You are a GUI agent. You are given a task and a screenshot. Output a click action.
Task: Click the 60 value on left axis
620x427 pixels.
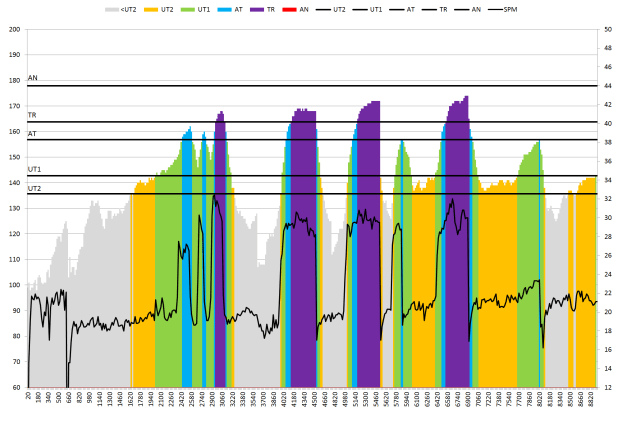coord(16,387)
